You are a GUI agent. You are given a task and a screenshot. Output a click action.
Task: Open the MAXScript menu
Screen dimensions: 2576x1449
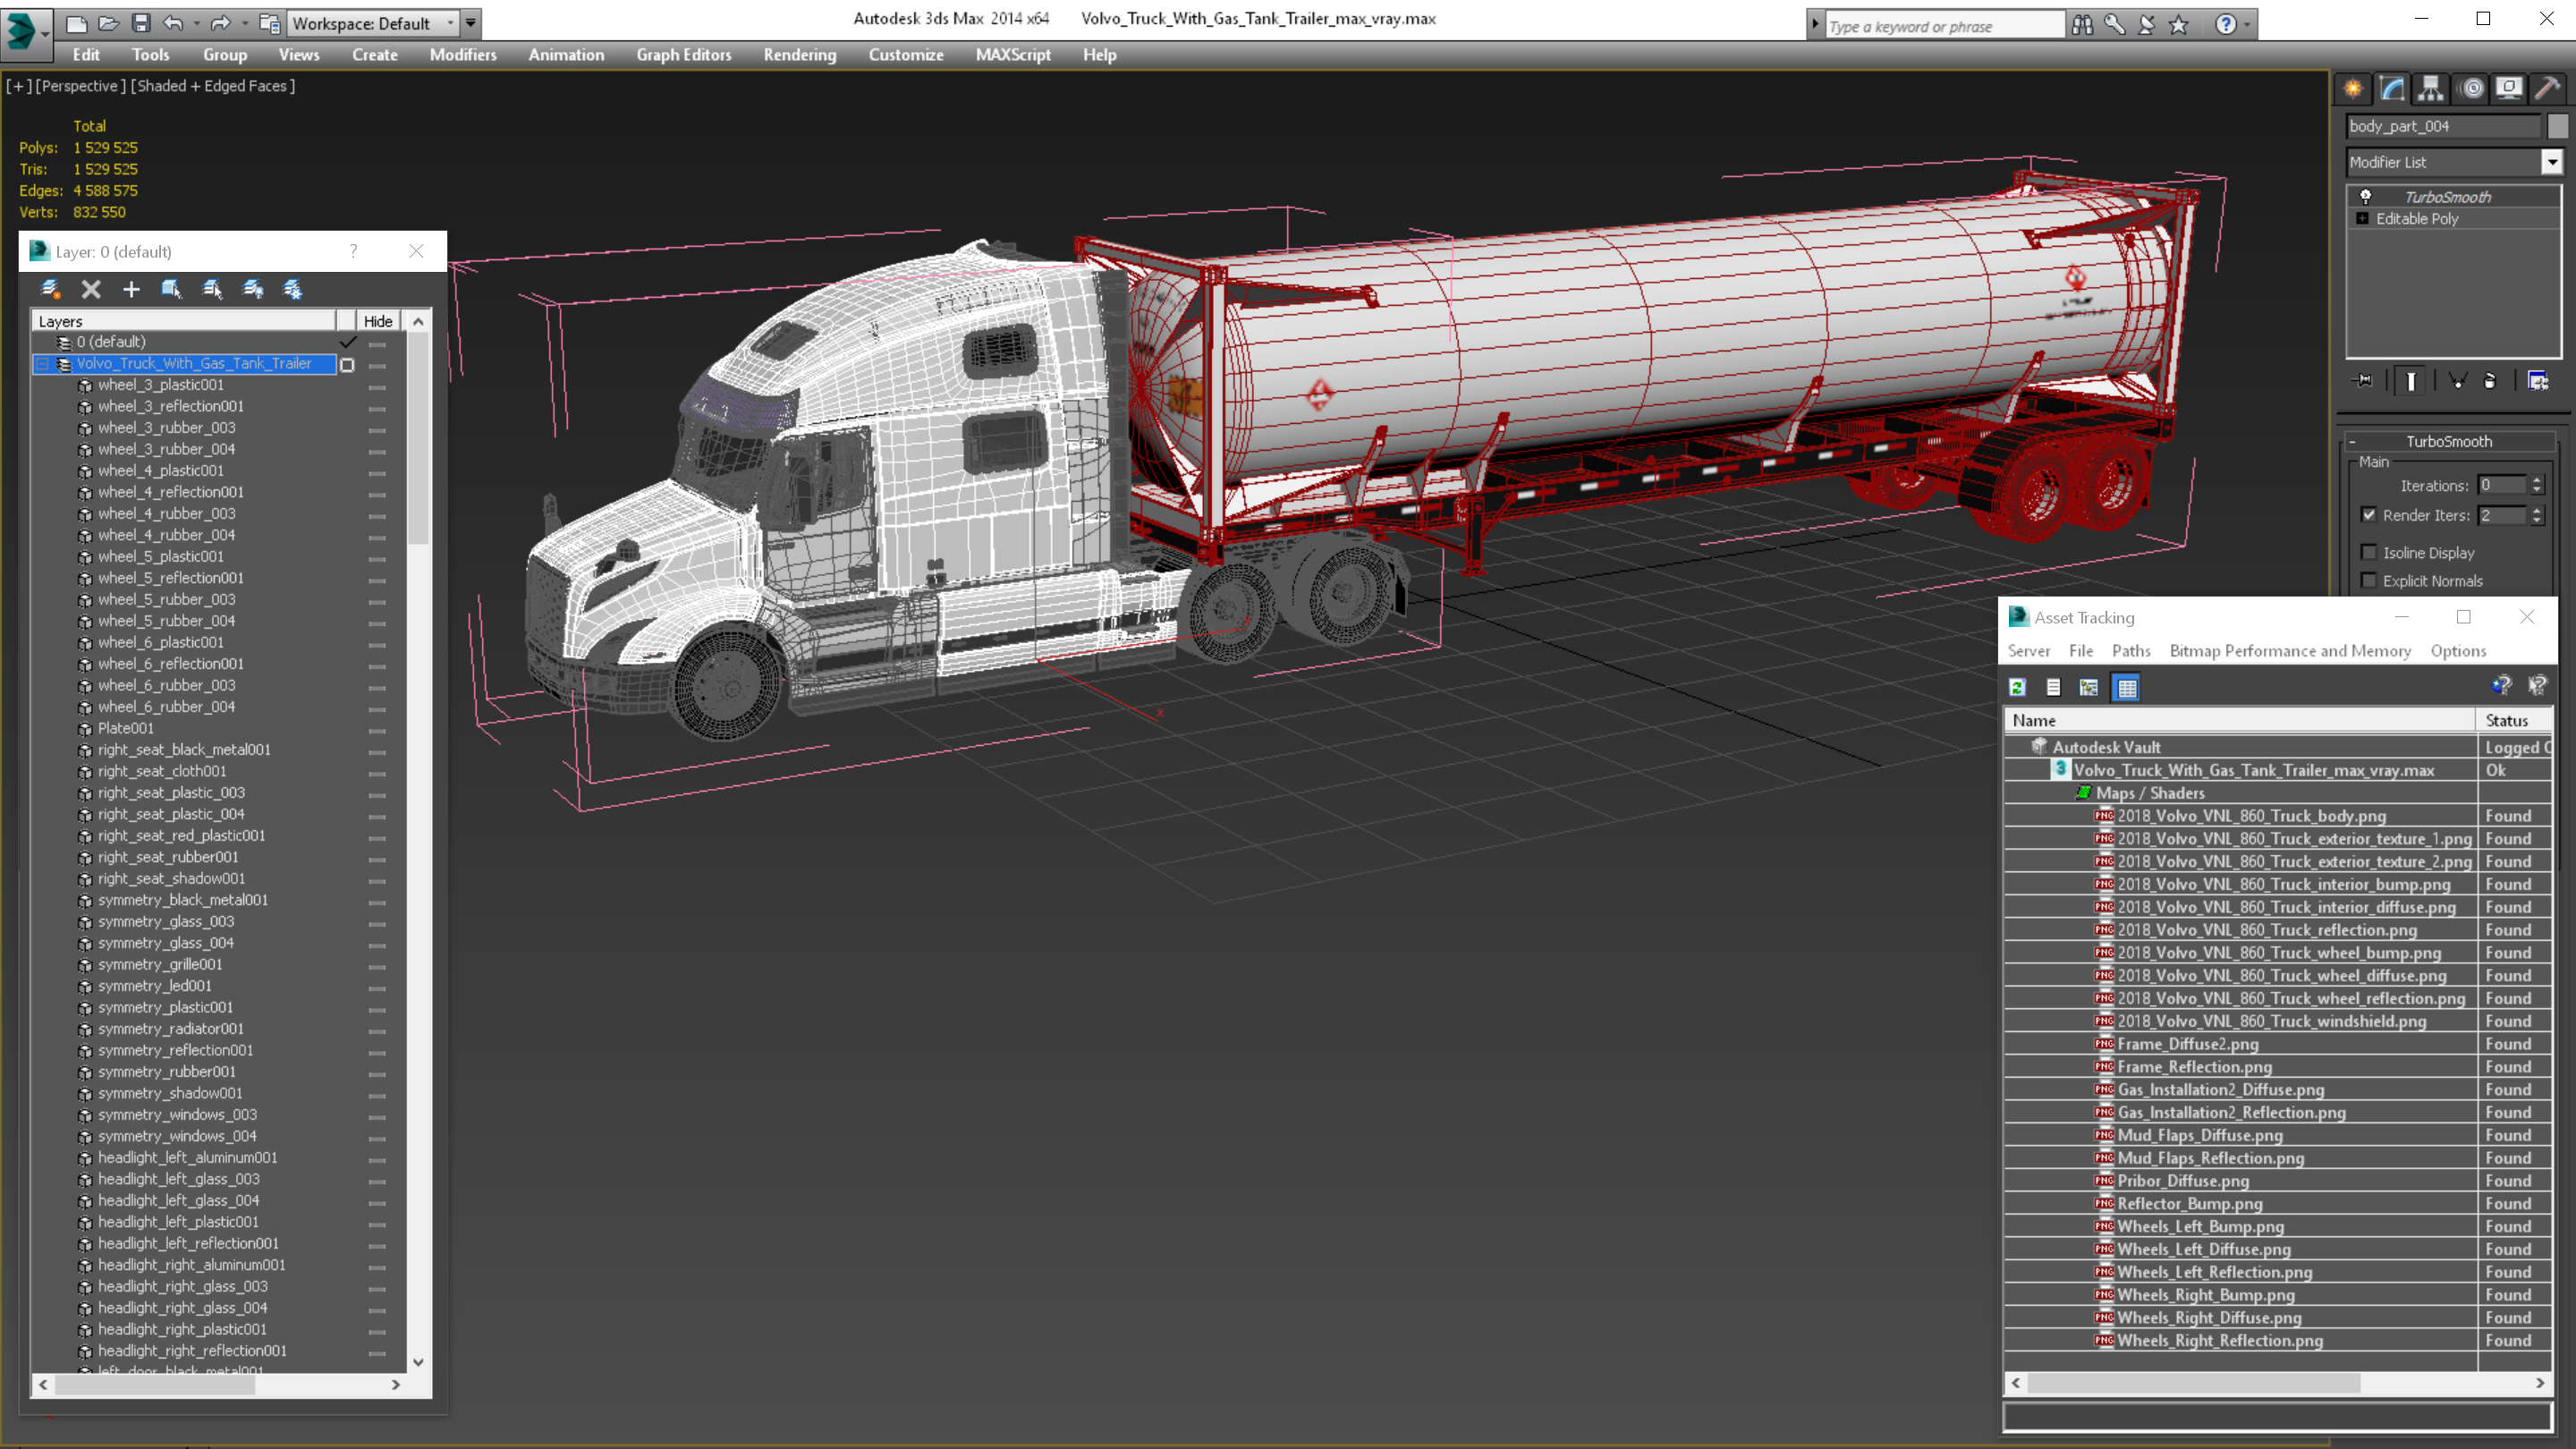(x=1013, y=55)
